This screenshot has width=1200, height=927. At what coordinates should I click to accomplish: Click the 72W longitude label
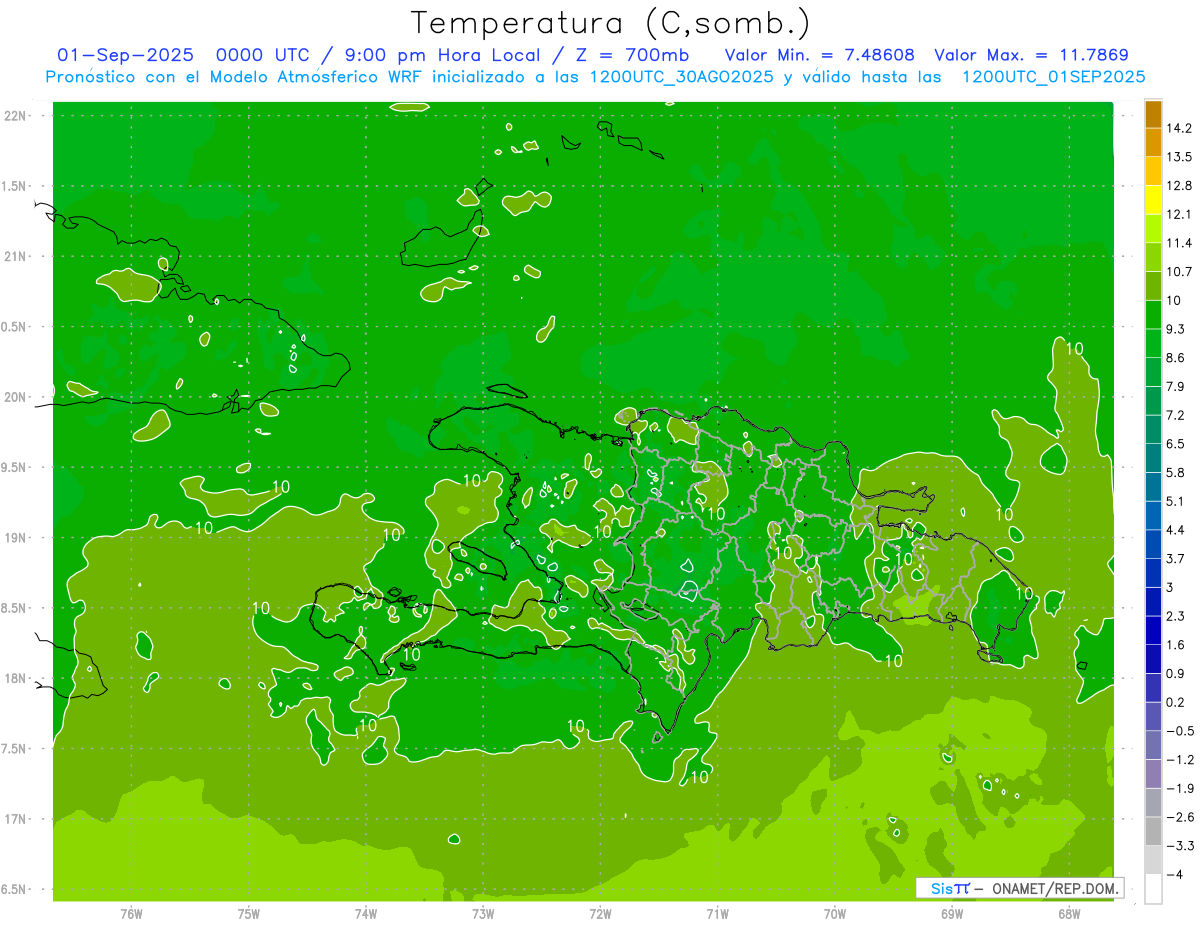pos(600,913)
